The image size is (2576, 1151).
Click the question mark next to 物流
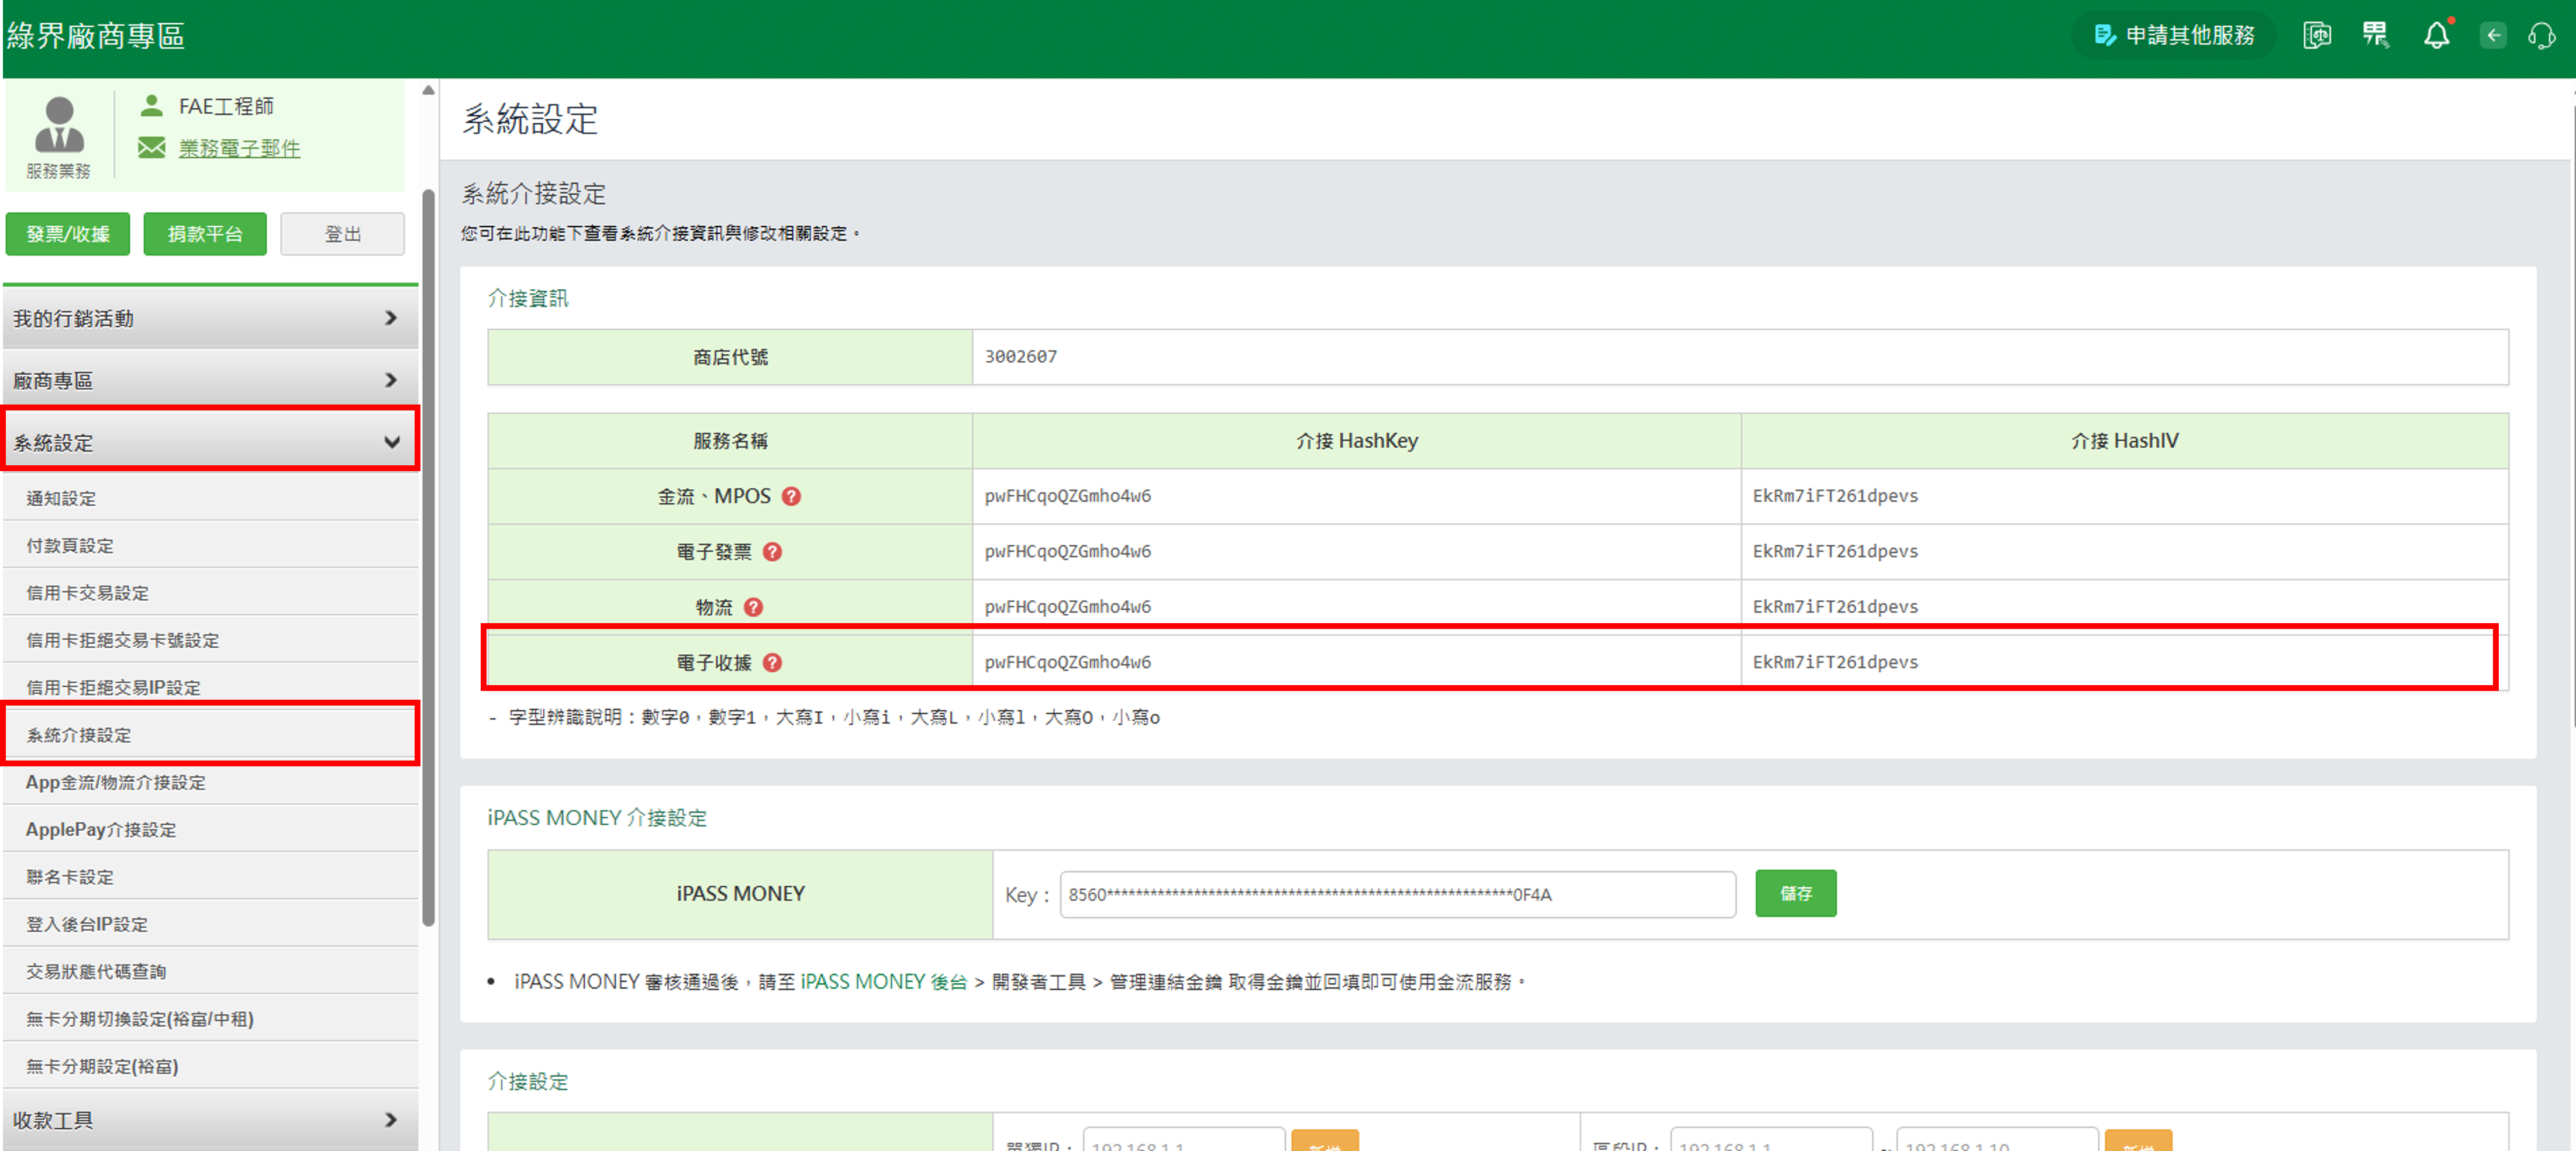pyautogui.click(x=753, y=607)
